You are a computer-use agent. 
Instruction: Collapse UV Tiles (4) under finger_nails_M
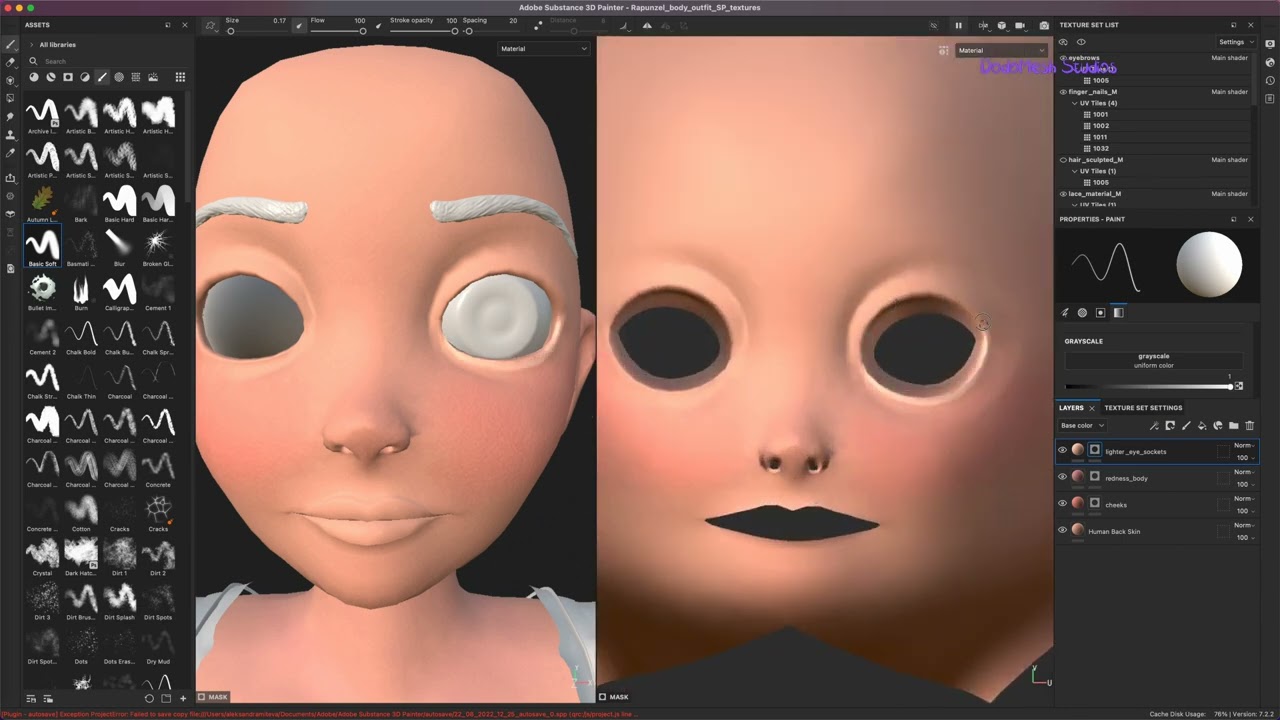tap(1074, 103)
